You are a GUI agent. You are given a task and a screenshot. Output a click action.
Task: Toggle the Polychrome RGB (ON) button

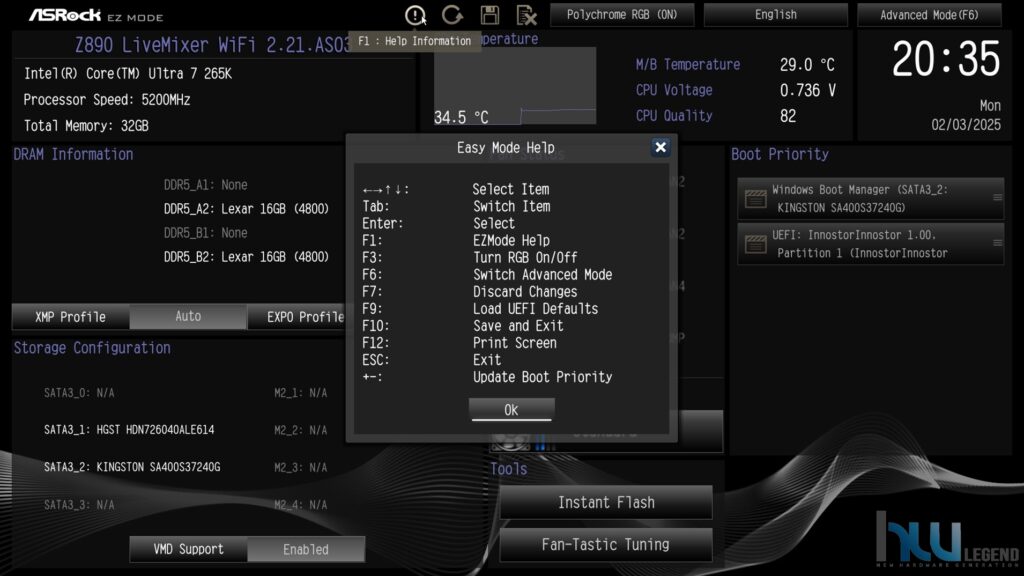click(622, 14)
